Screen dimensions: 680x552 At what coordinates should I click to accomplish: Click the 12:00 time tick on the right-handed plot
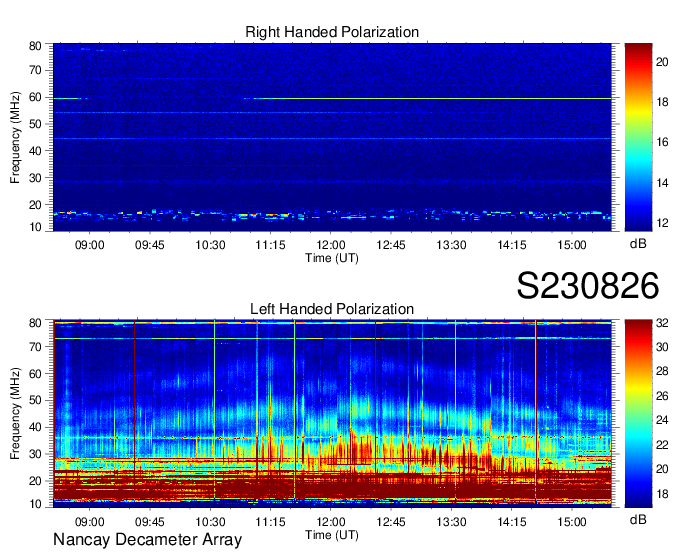click(330, 245)
